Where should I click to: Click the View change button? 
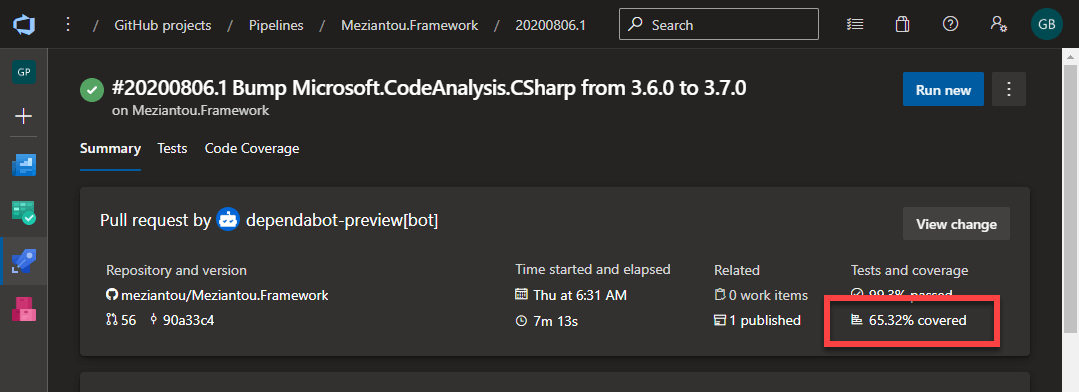(x=957, y=224)
